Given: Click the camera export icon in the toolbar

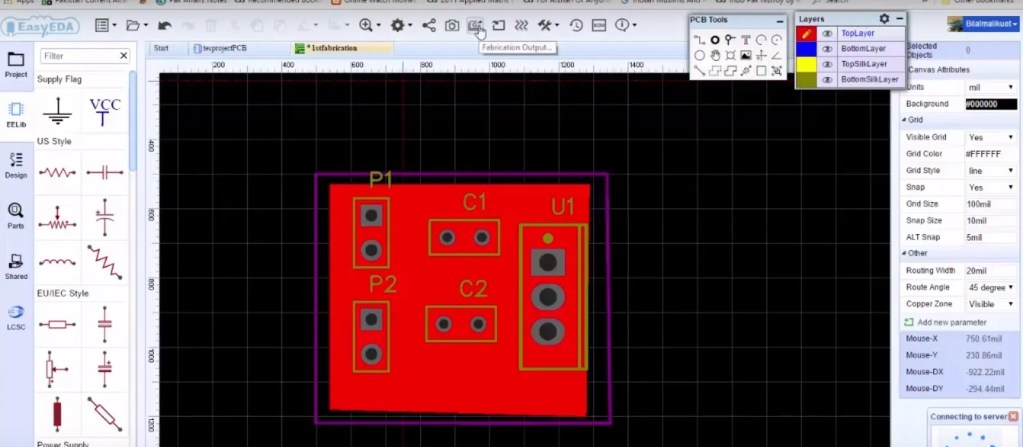Looking at the screenshot, I should pyautogui.click(x=451, y=25).
